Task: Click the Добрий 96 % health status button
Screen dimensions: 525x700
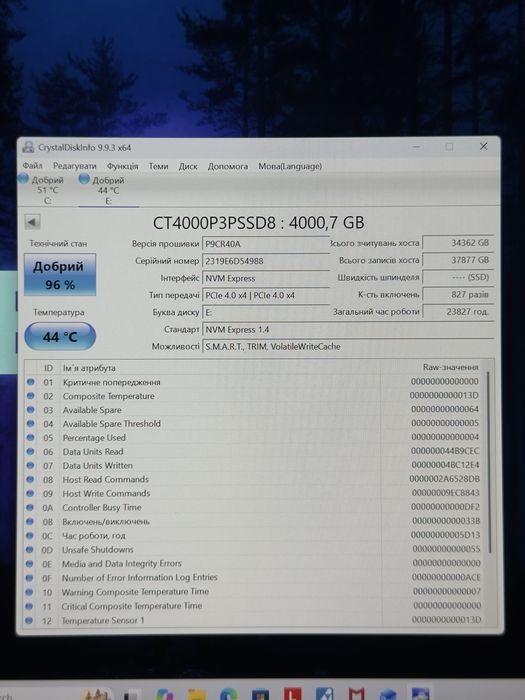Action: [x=59, y=275]
